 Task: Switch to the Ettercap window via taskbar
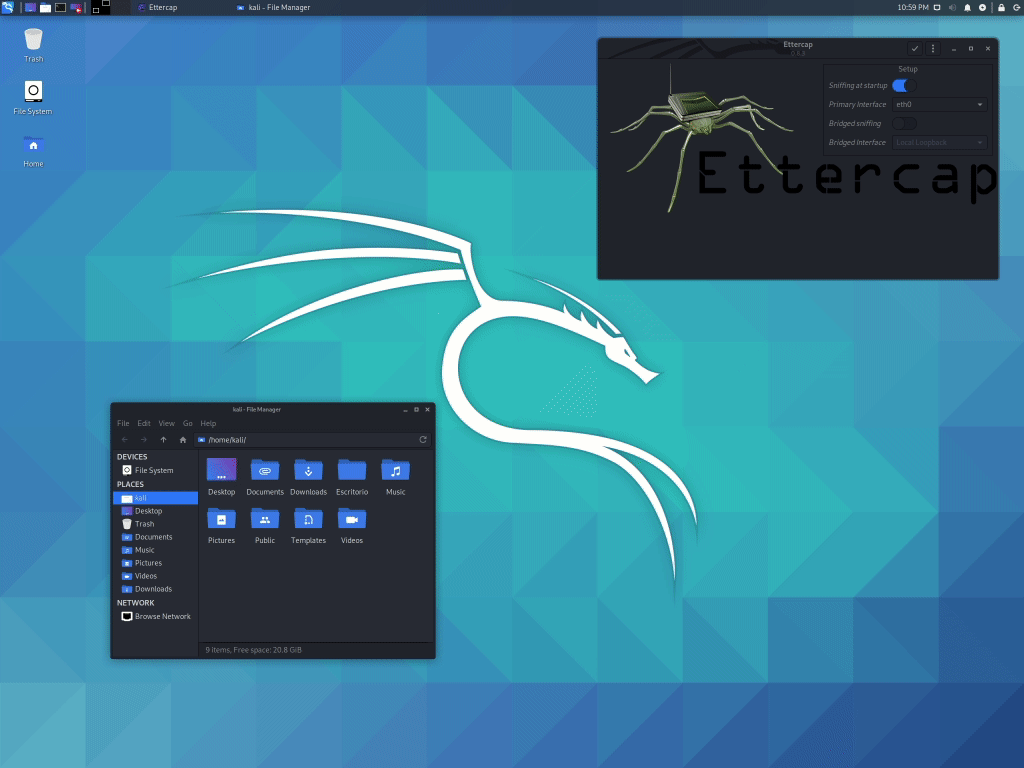(158, 7)
